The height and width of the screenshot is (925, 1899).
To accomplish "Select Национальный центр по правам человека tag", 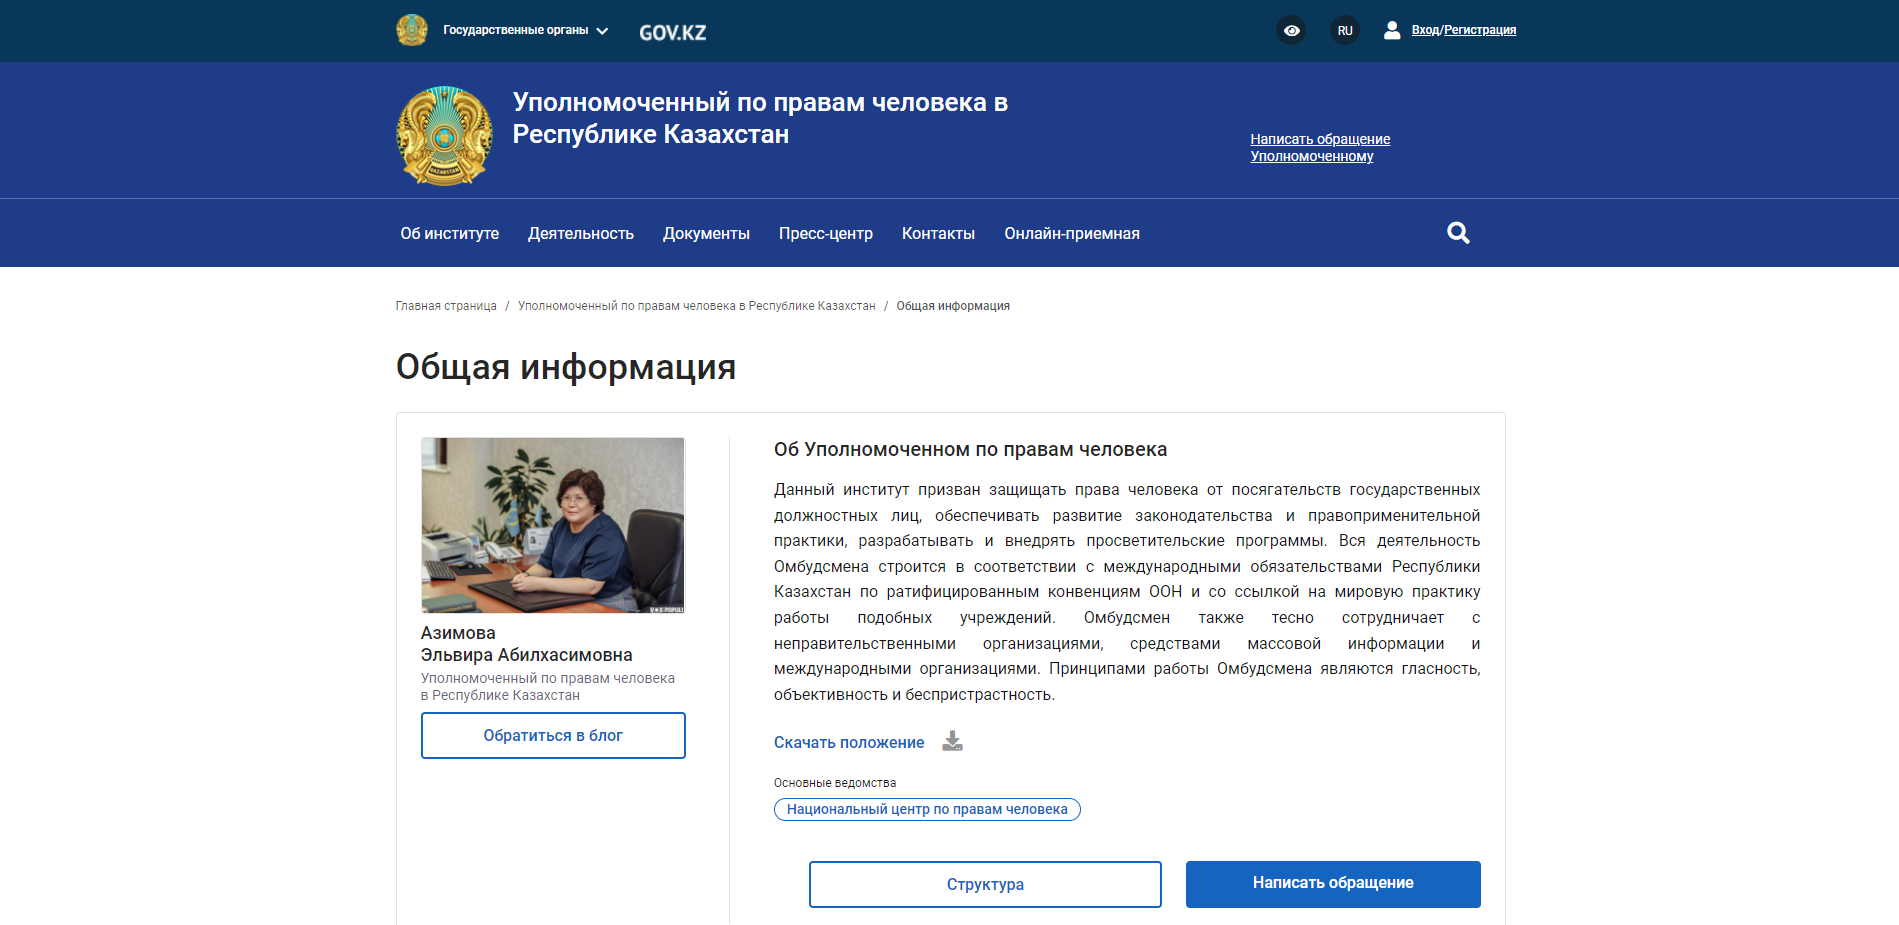I will 927,809.
